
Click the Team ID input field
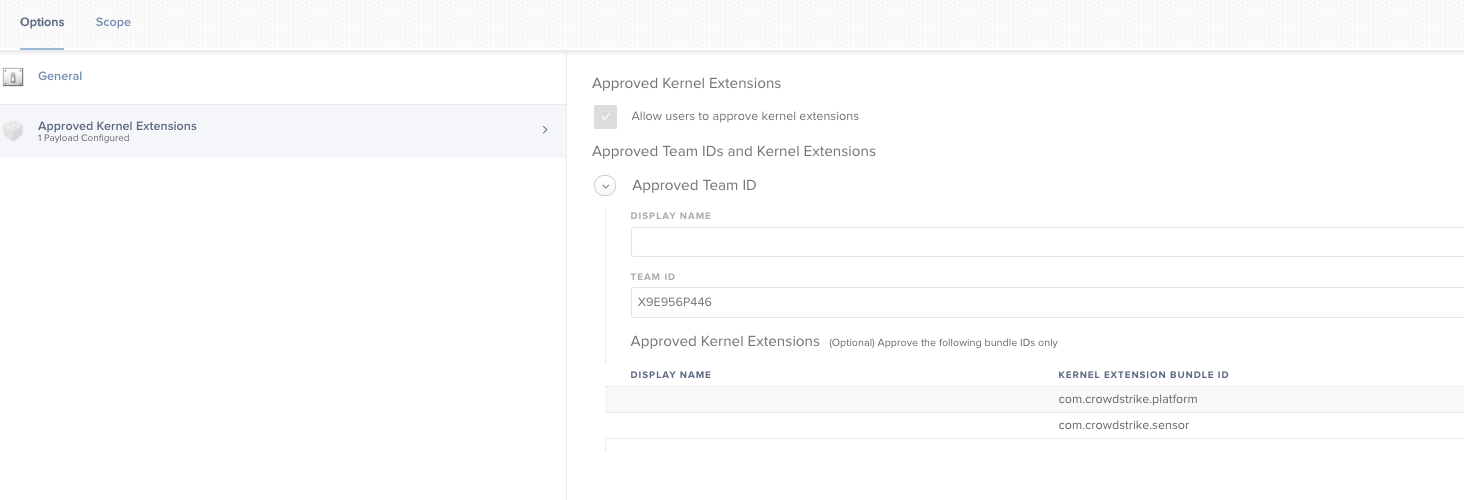click(x=1047, y=302)
